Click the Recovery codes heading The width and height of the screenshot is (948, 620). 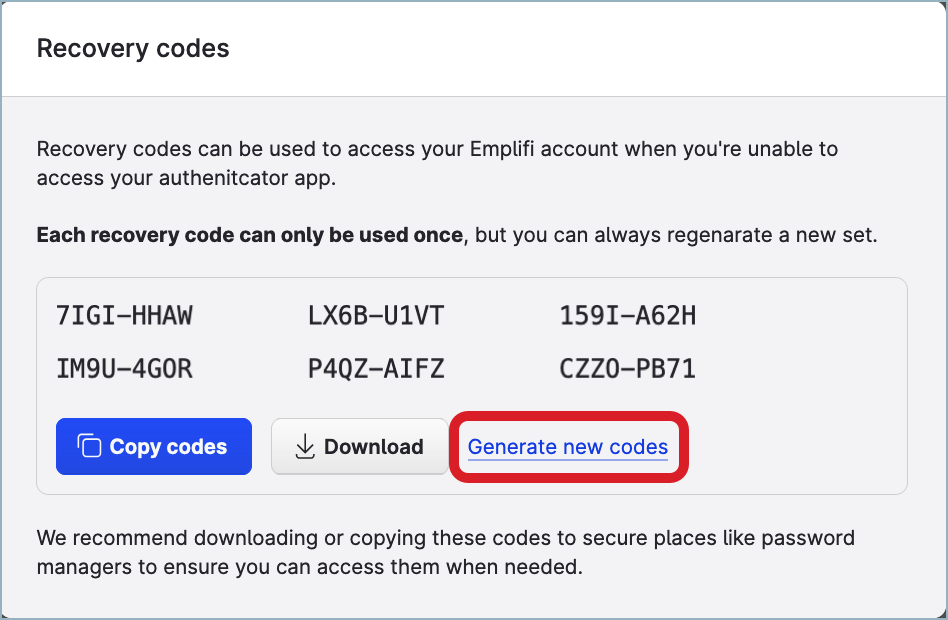[x=132, y=48]
